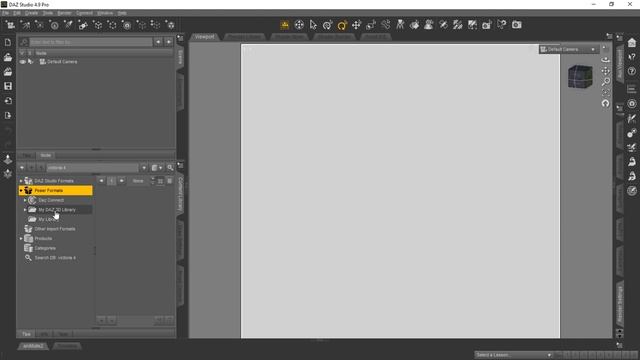Open the File menu
This screenshot has width=640, height=360.
pyautogui.click(x=5, y=13)
